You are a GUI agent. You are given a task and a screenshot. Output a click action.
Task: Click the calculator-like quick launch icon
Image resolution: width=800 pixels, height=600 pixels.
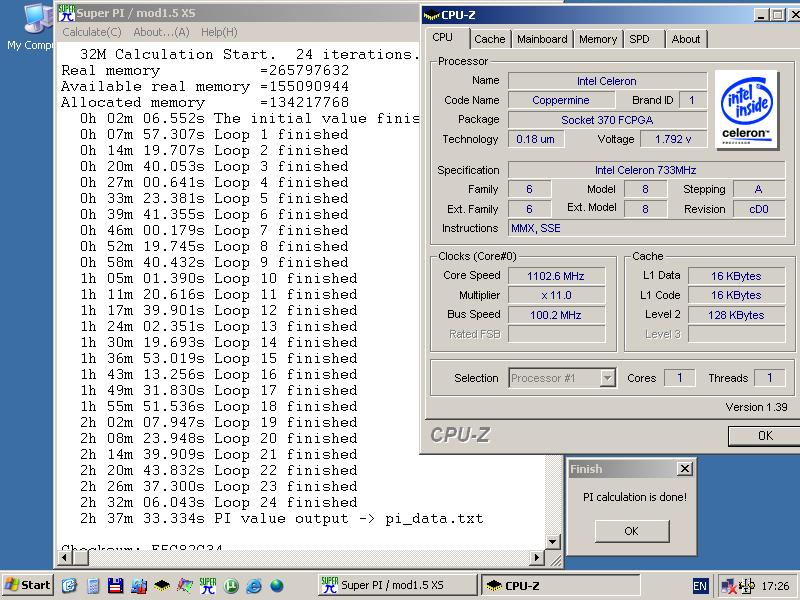[x=93, y=586]
